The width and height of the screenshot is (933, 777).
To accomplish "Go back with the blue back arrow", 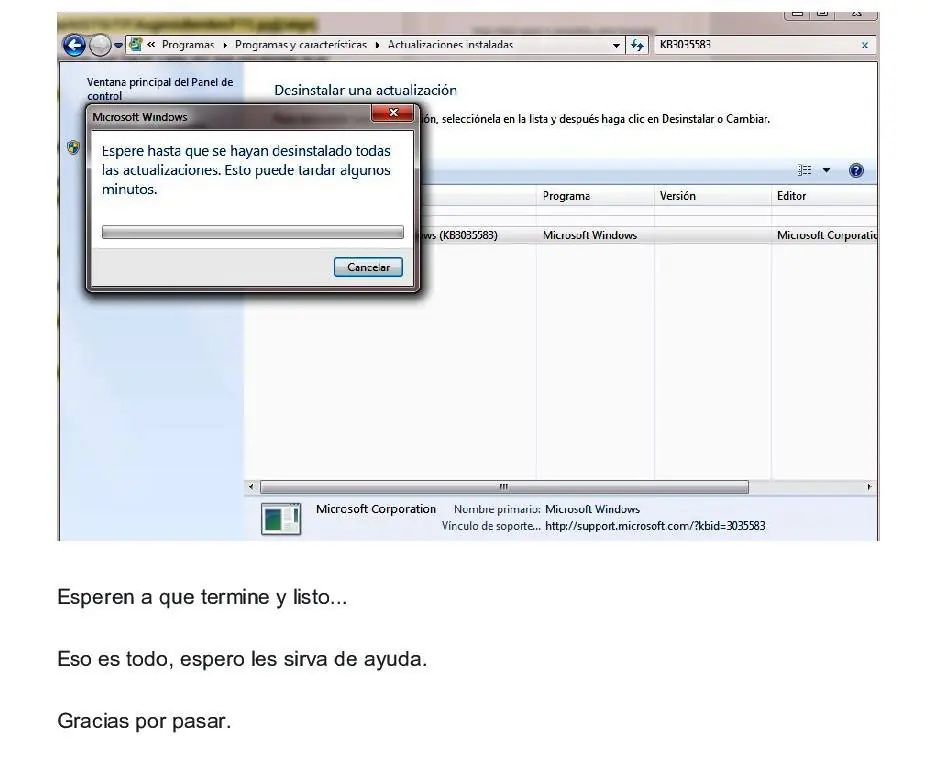I will [x=74, y=45].
